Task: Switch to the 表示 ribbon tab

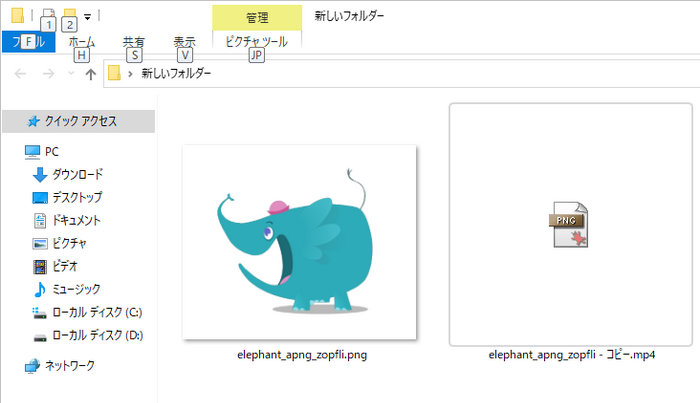Action: 184,42
